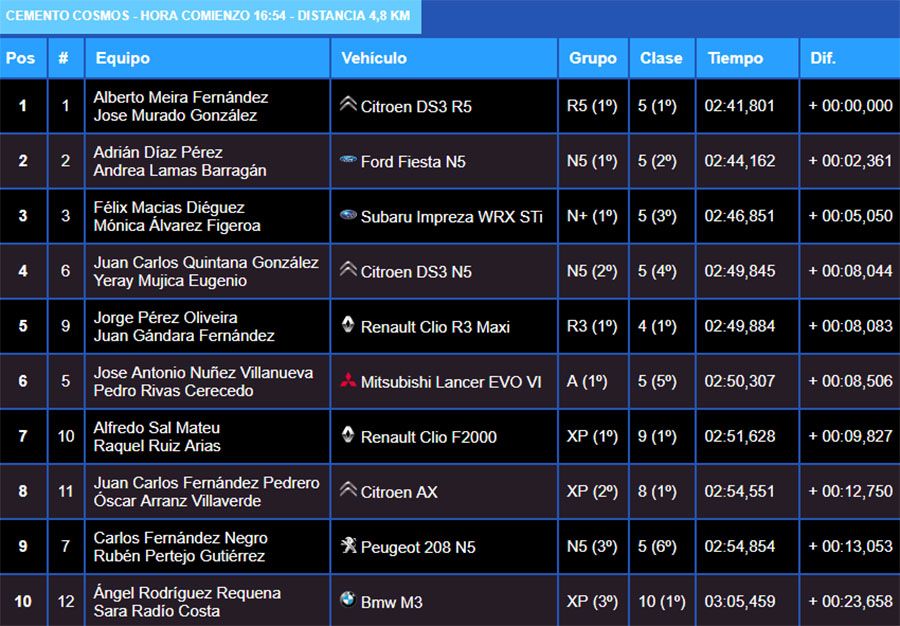This screenshot has height=626, width=900.
Task: Click the Renault logo beside Clio R3 Maxi
Action: tap(348, 325)
